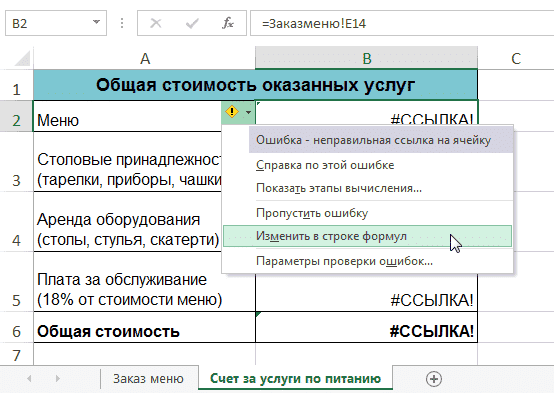Select the 'Меню' cell
The image size is (554, 393).
(128, 116)
